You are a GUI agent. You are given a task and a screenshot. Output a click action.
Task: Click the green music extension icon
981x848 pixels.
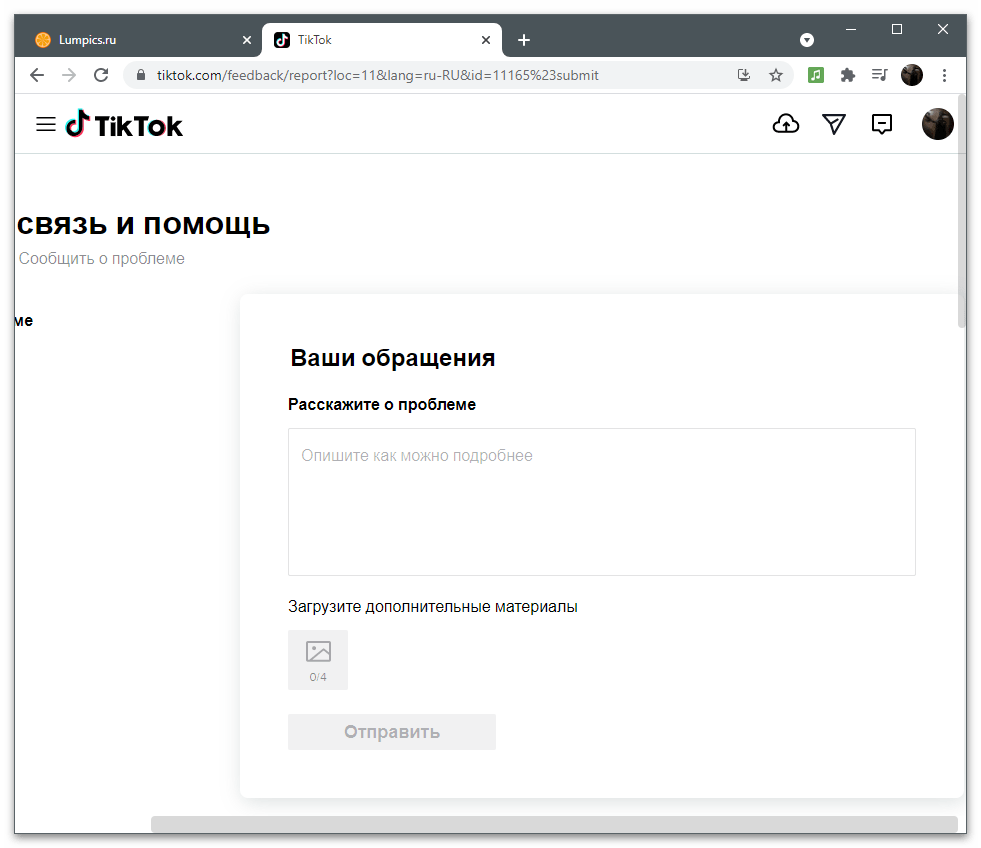coord(816,75)
